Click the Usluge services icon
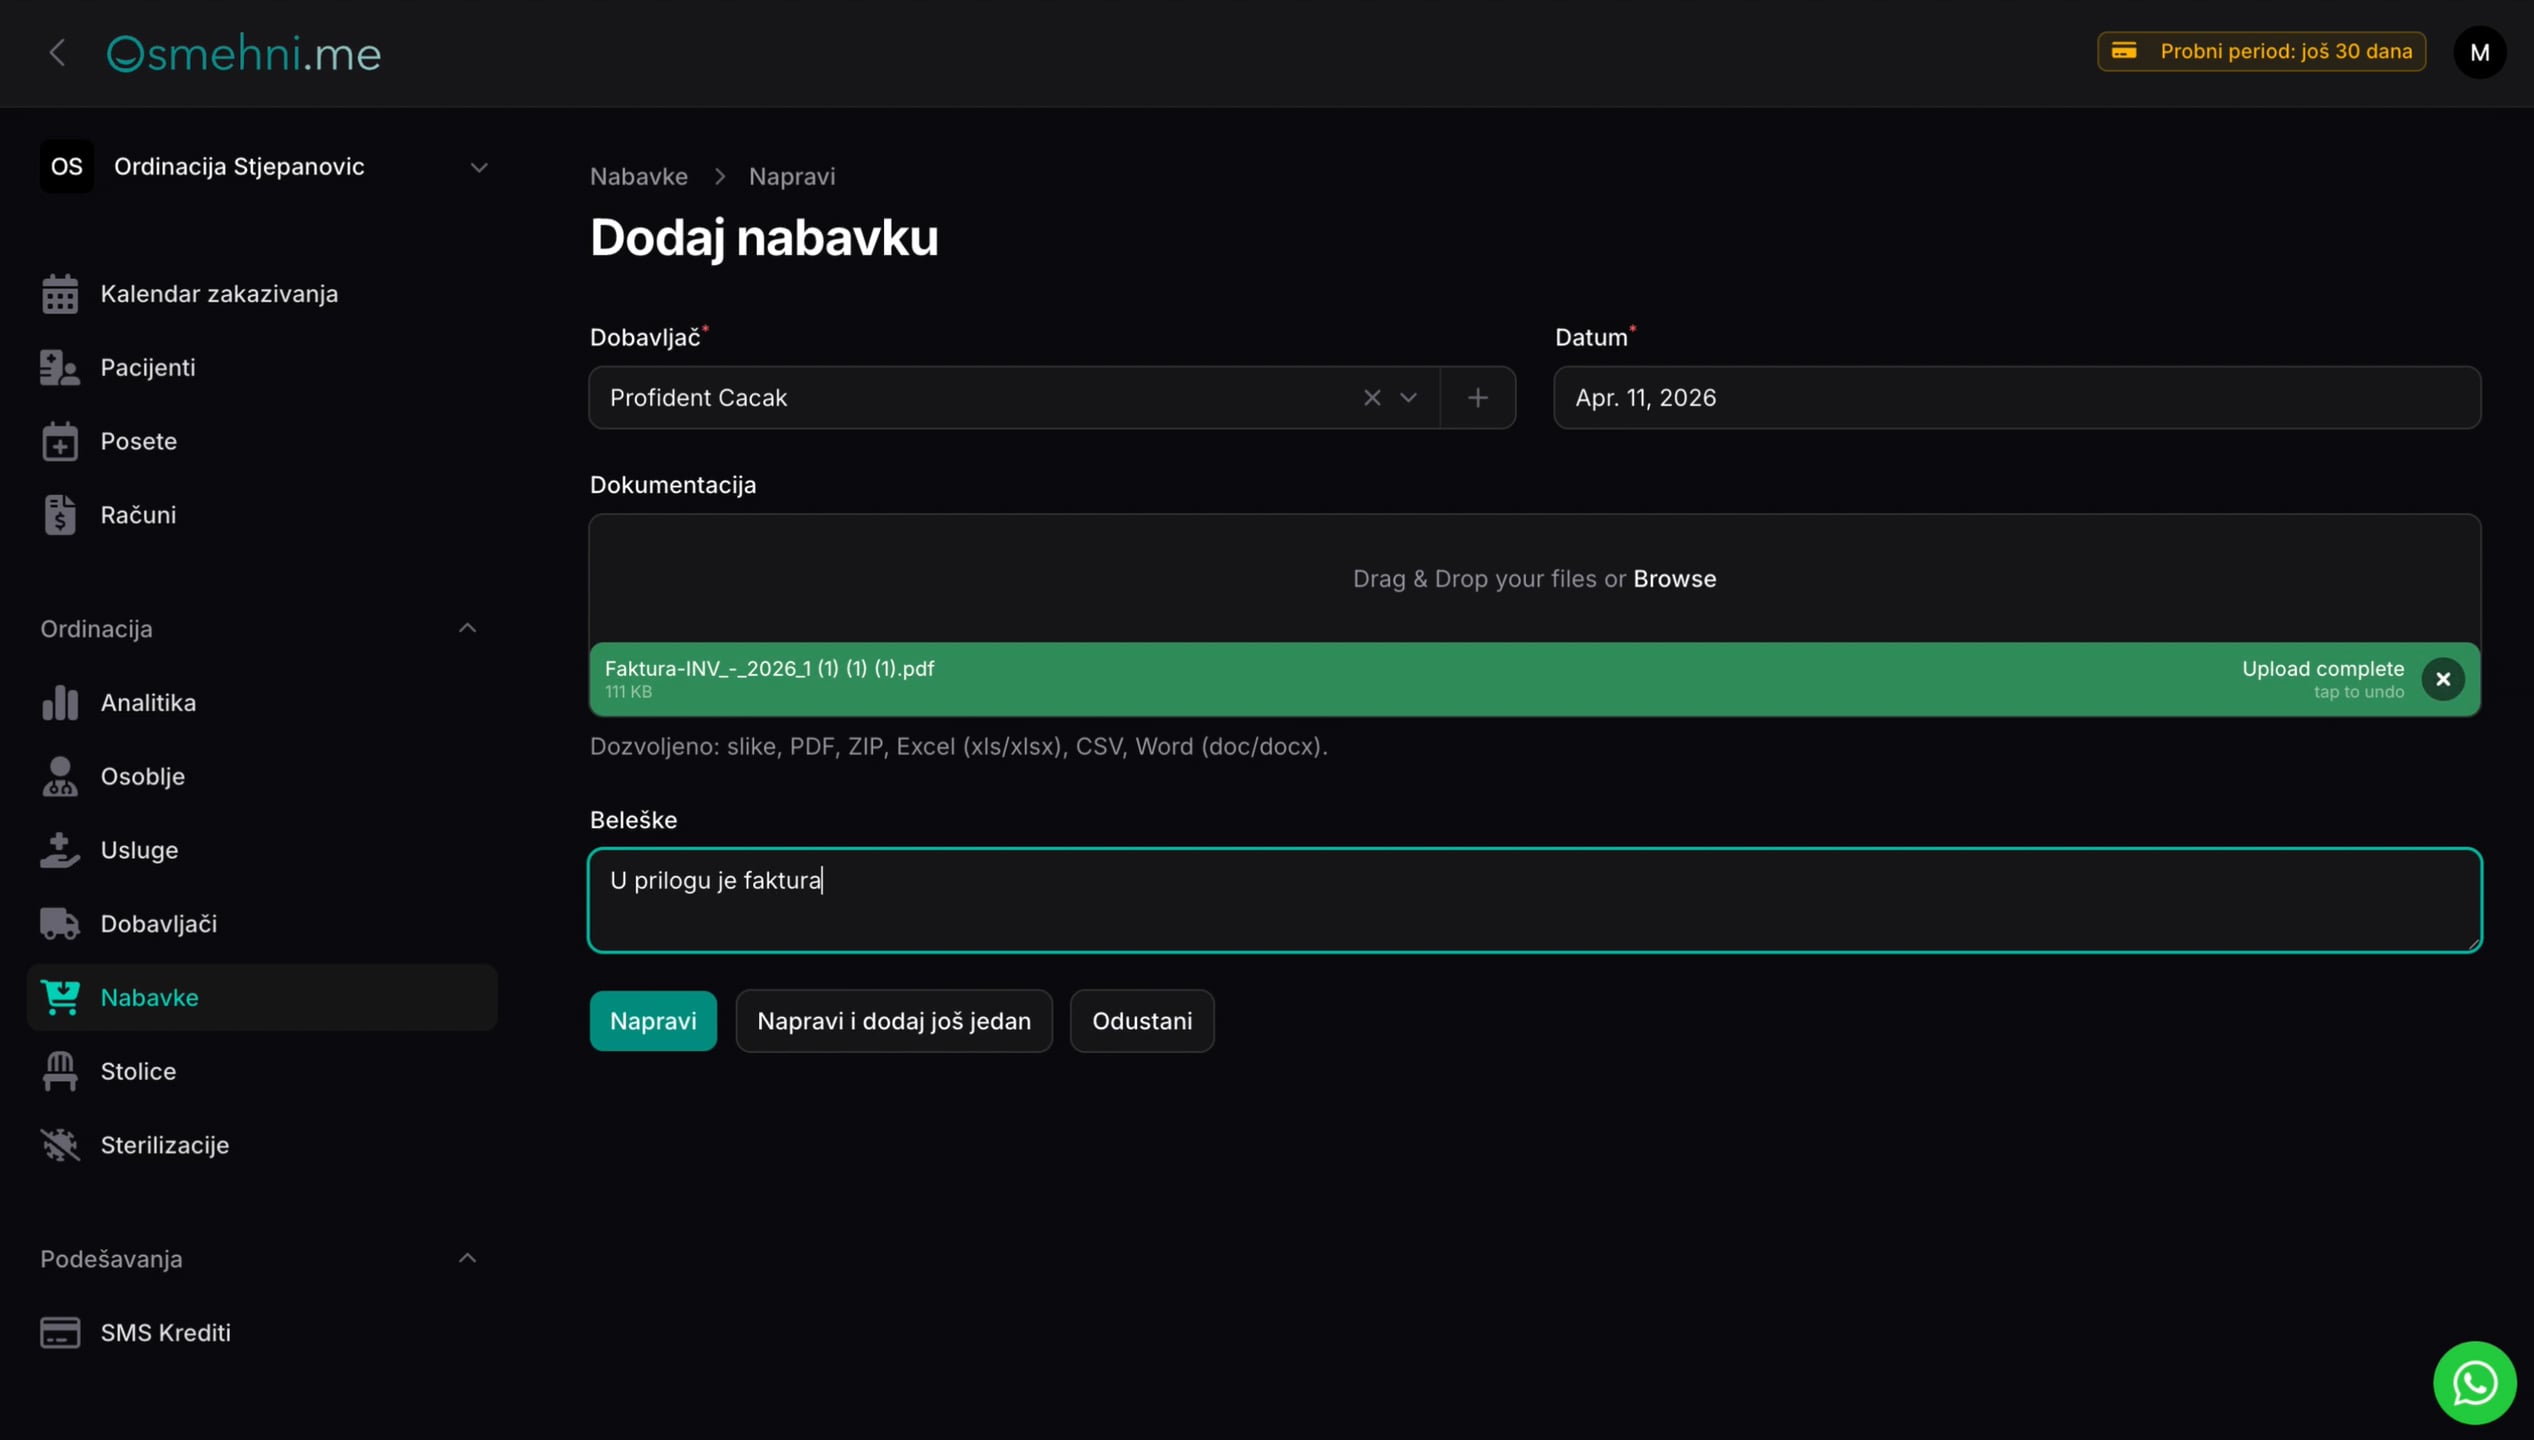This screenshot has height=1440, width=2534. point(60,850)
